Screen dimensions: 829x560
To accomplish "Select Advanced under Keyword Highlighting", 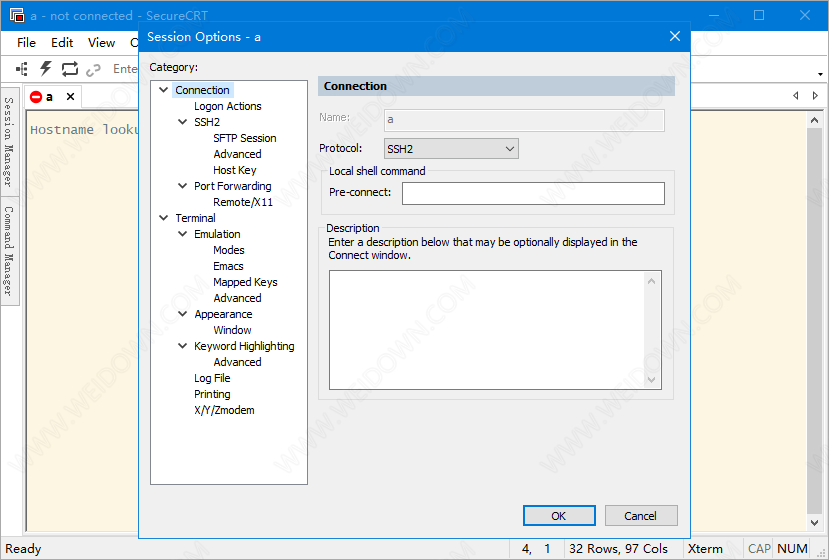I will [x=237, y=362].
